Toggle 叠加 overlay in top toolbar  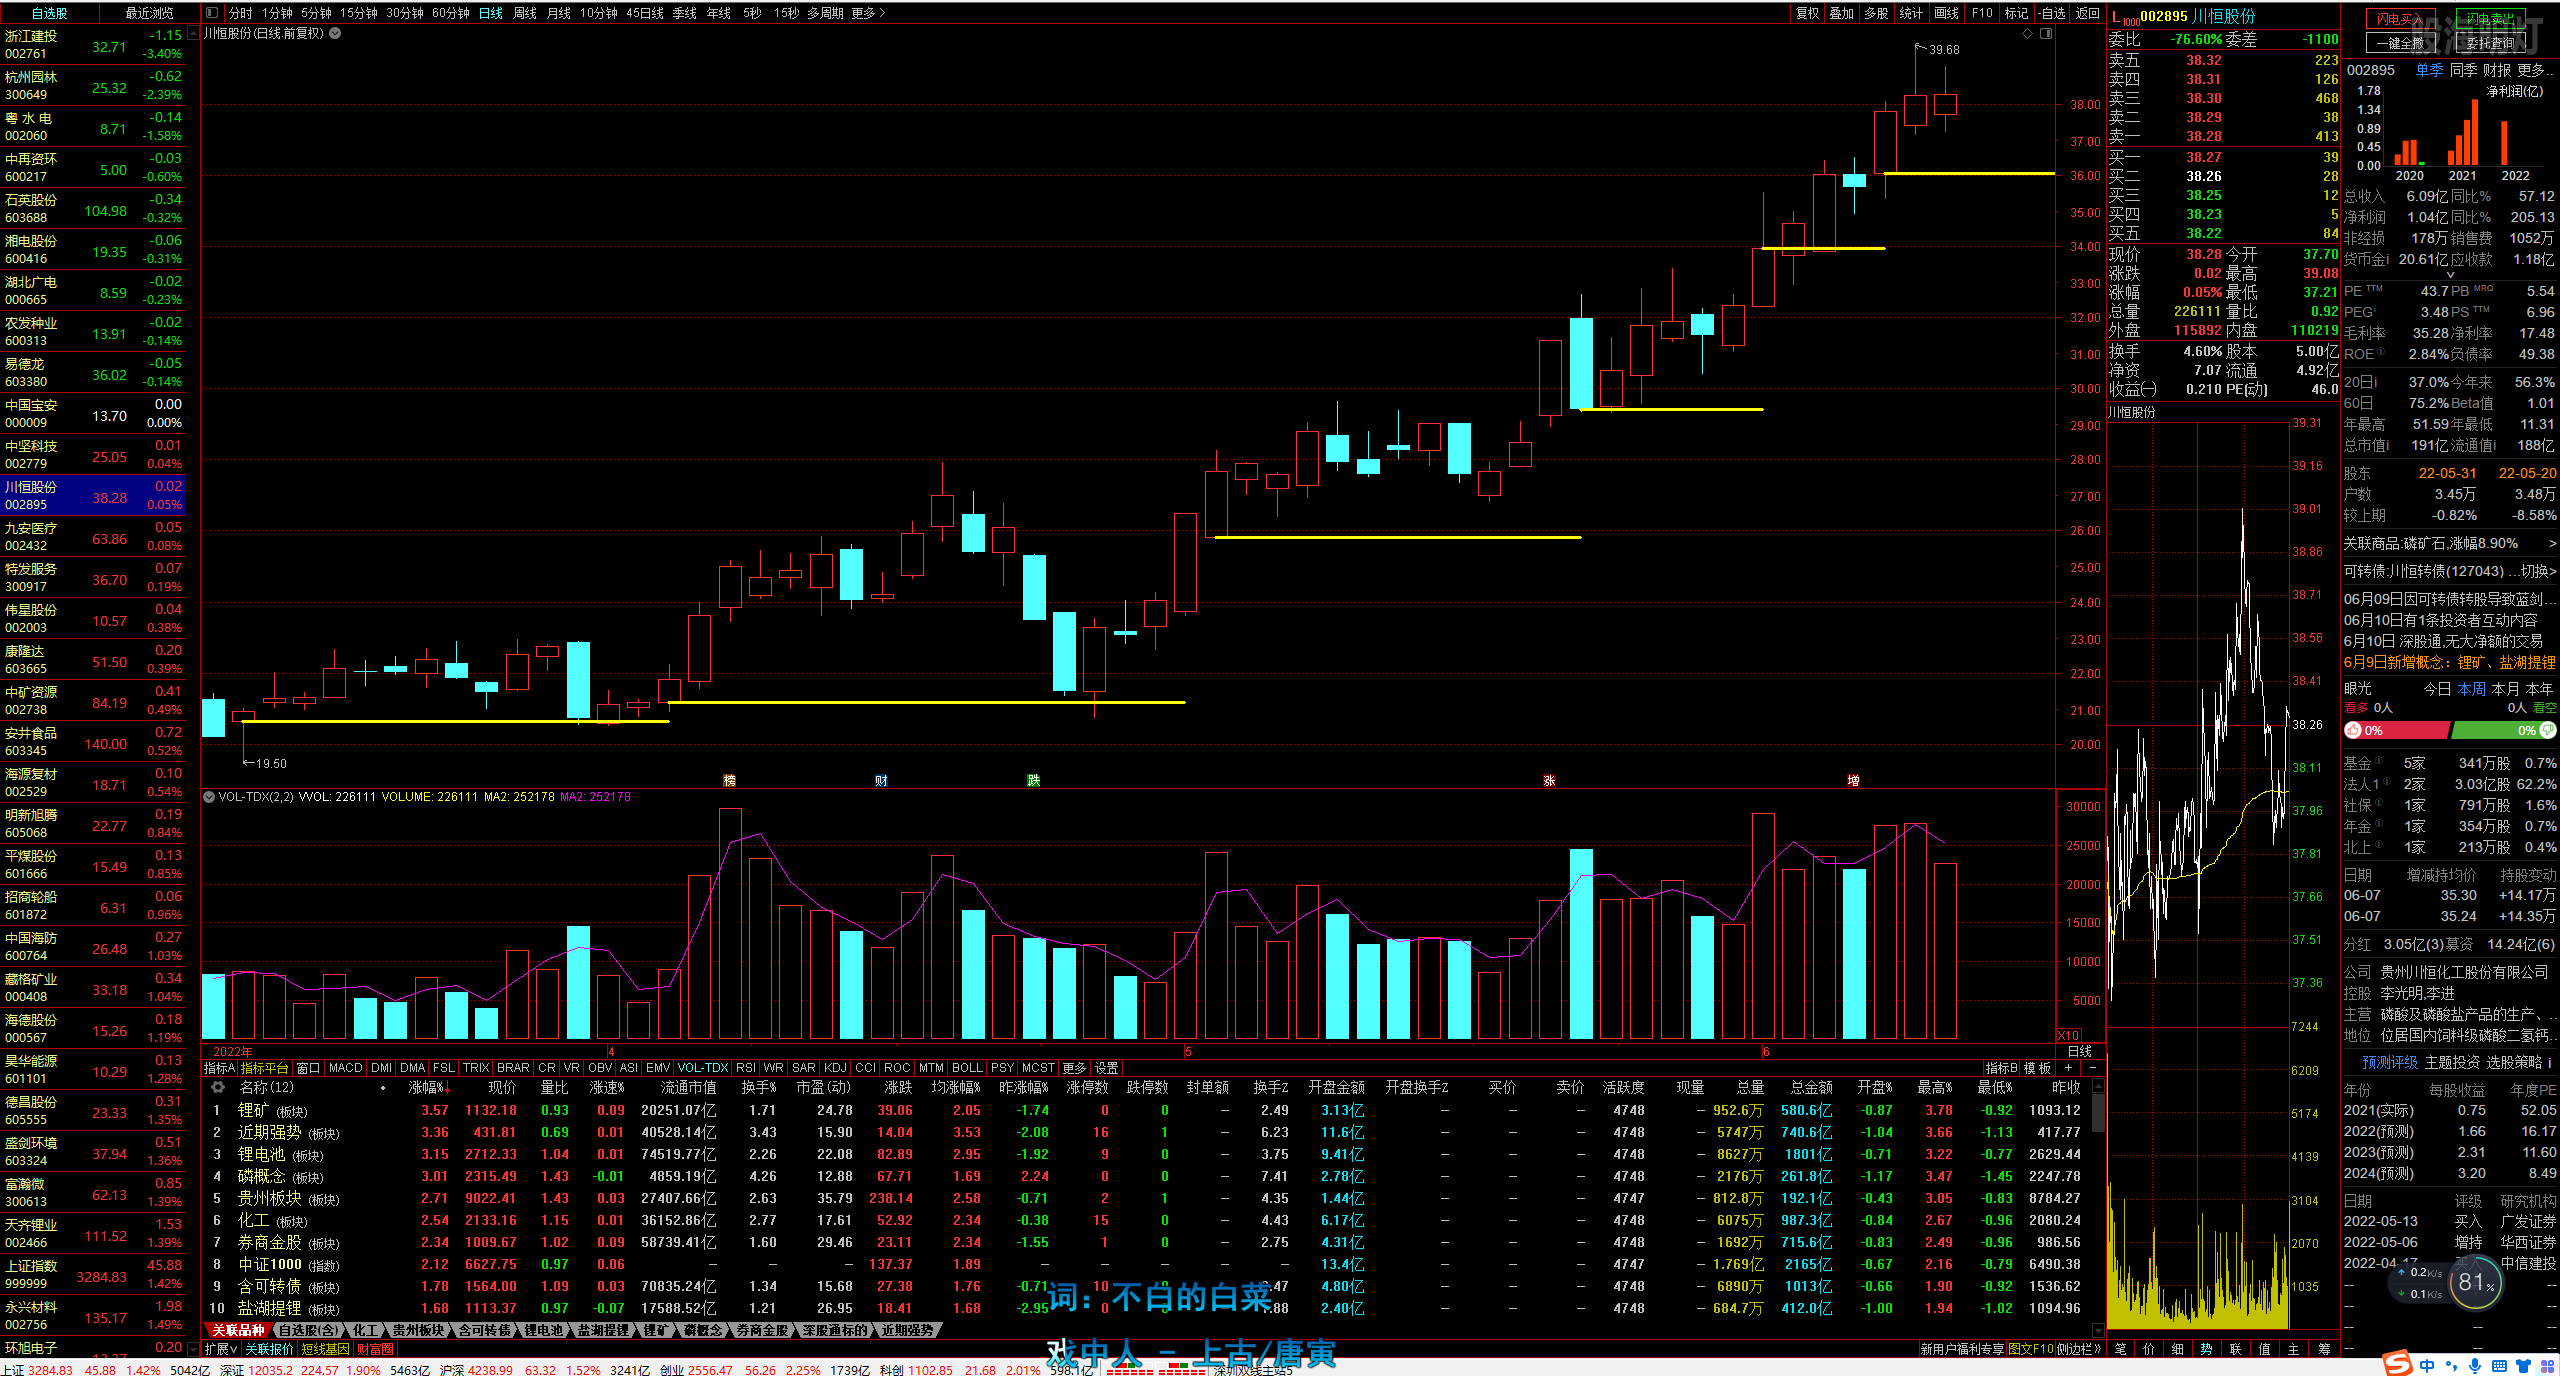pyautogui.click(x=1841, y=13)
